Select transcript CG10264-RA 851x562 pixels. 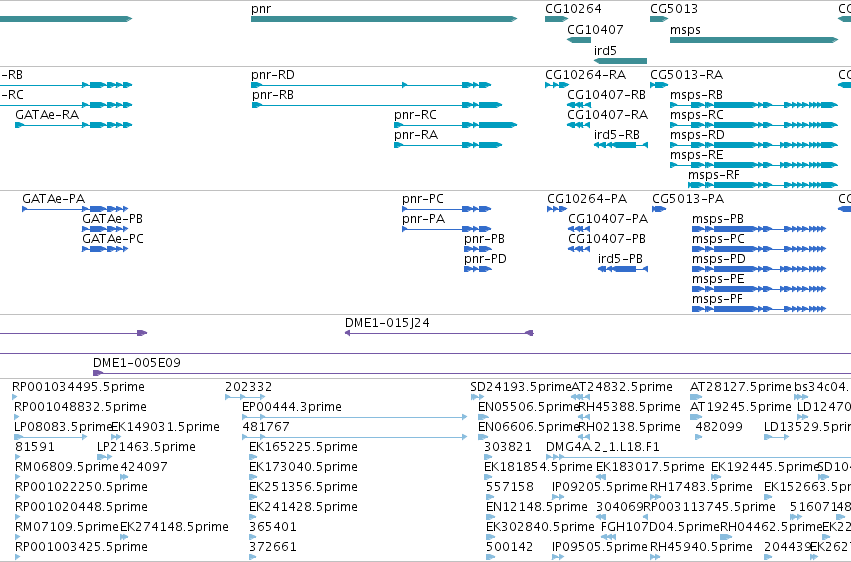point(556,85)
